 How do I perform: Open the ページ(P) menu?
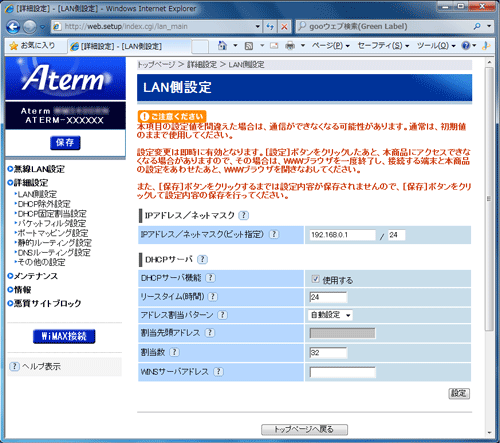(330, 46)
